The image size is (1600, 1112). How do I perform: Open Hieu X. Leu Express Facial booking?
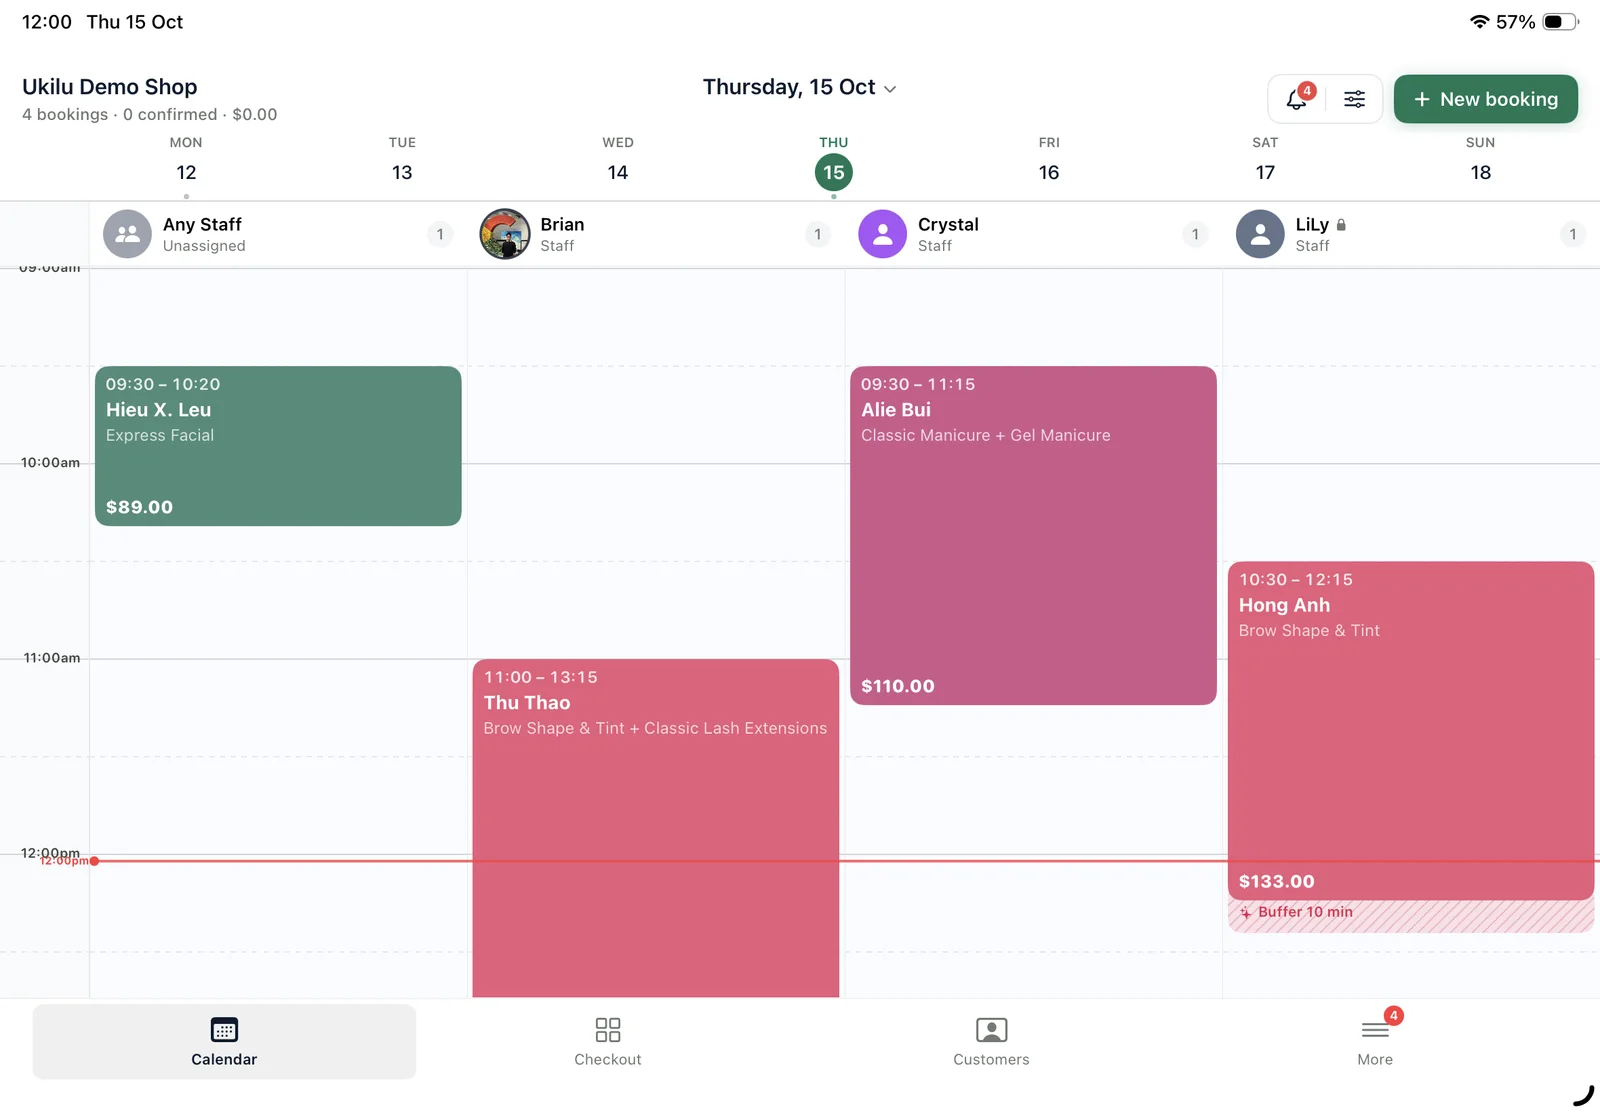click(x=278, y=446)
